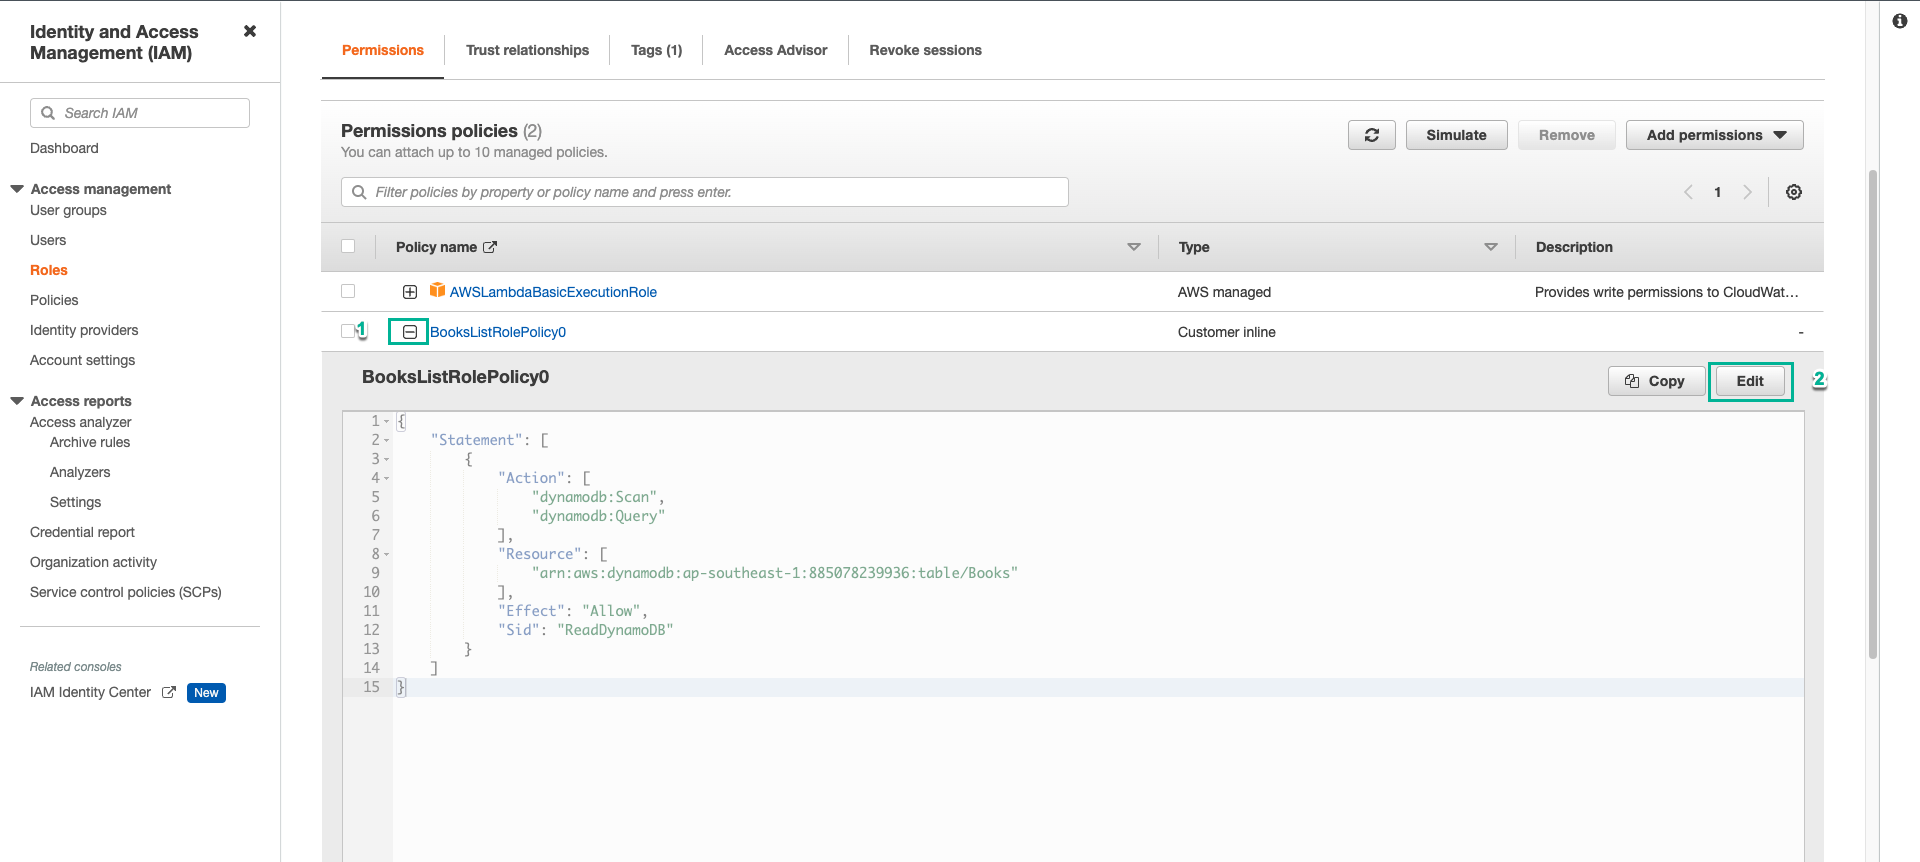Switch to the Permissions tab
The height and width of the screenshot is (862, 1920).
pos(383,50)
